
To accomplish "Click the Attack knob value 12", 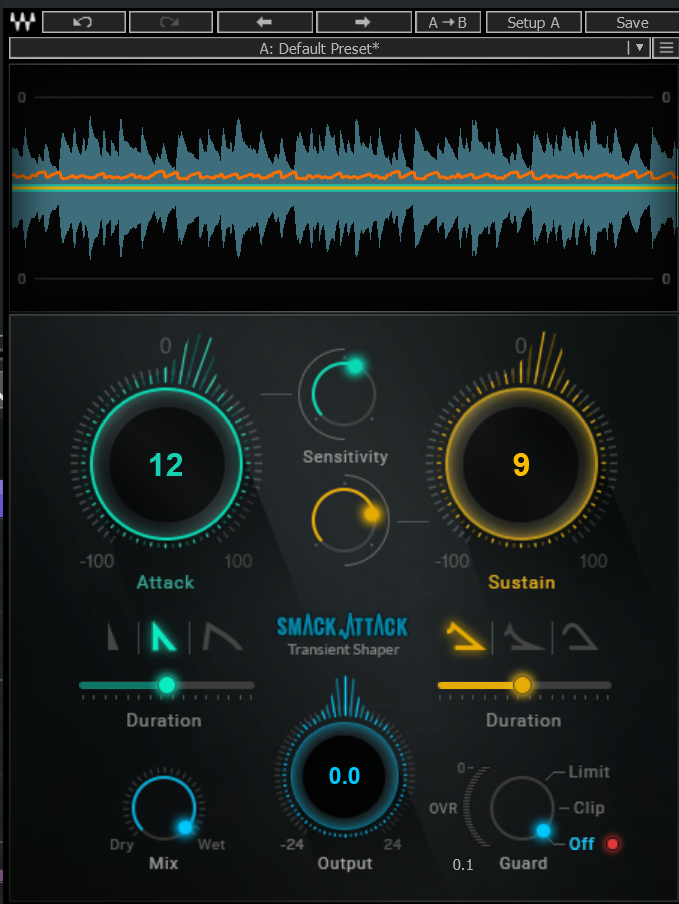I will [x=166, y=465].
